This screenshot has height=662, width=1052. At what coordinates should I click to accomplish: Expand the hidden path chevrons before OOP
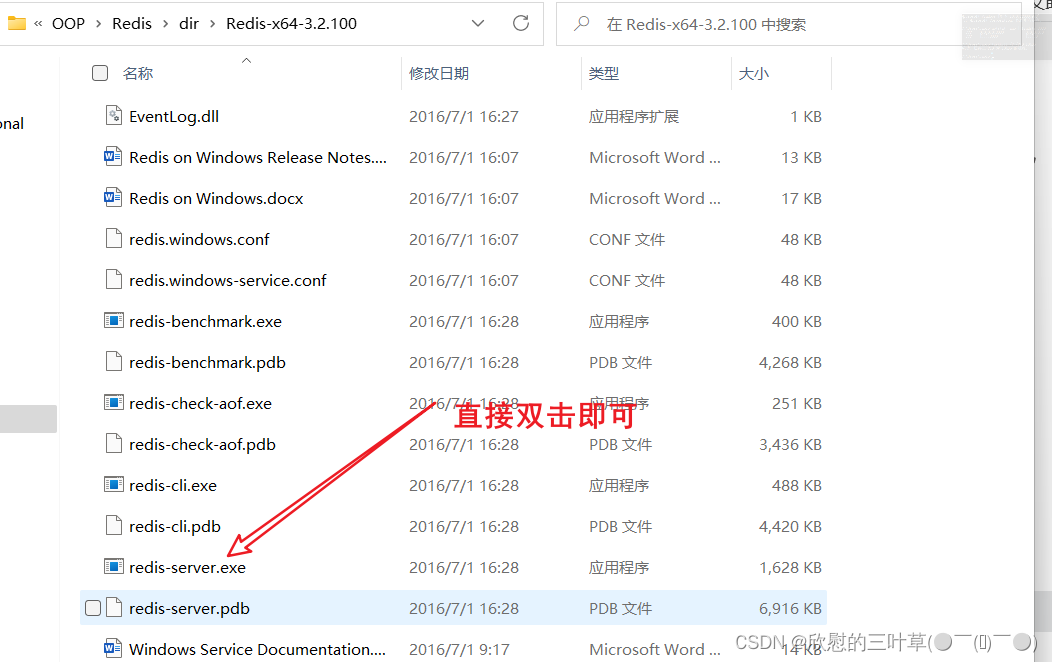(38, 23)
